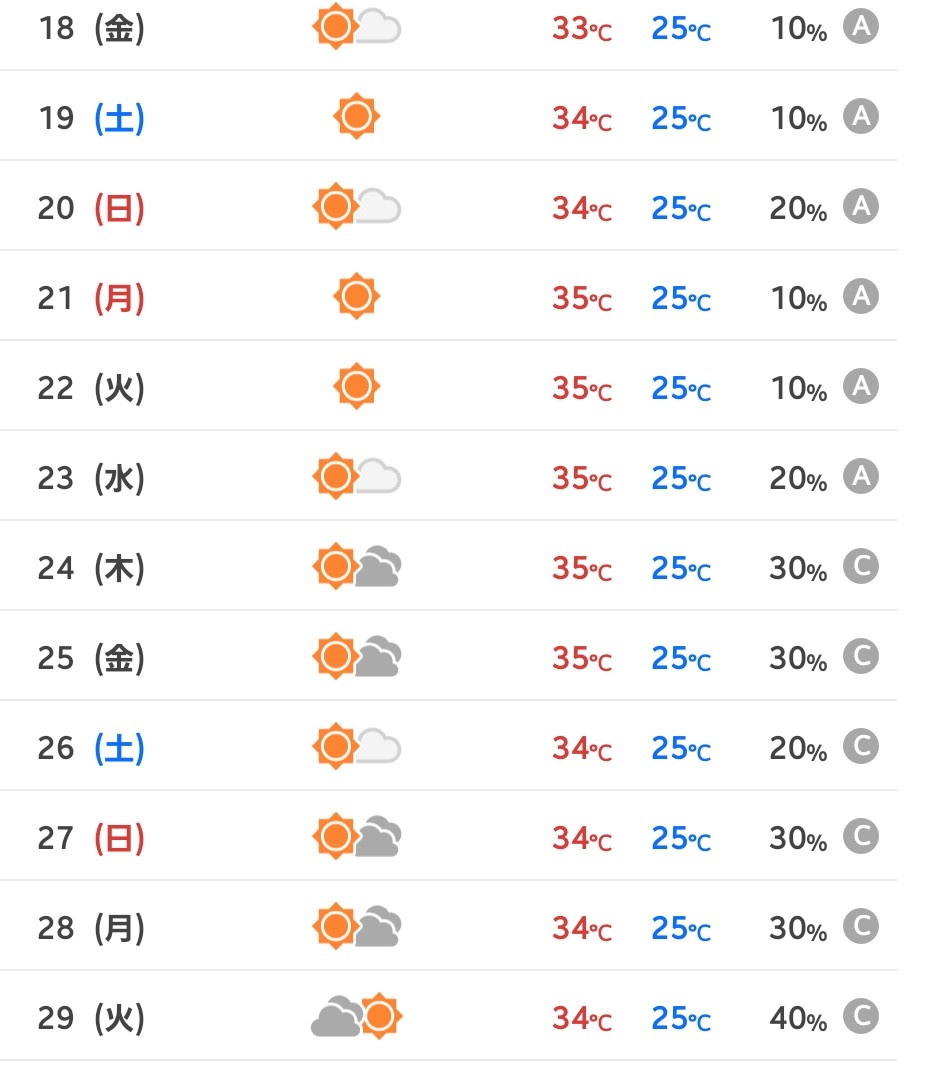Click the reliability A badge for the 22nd
Image resolution: width=941 pixels, height=1073 pixels.
(x=860, y=386)
